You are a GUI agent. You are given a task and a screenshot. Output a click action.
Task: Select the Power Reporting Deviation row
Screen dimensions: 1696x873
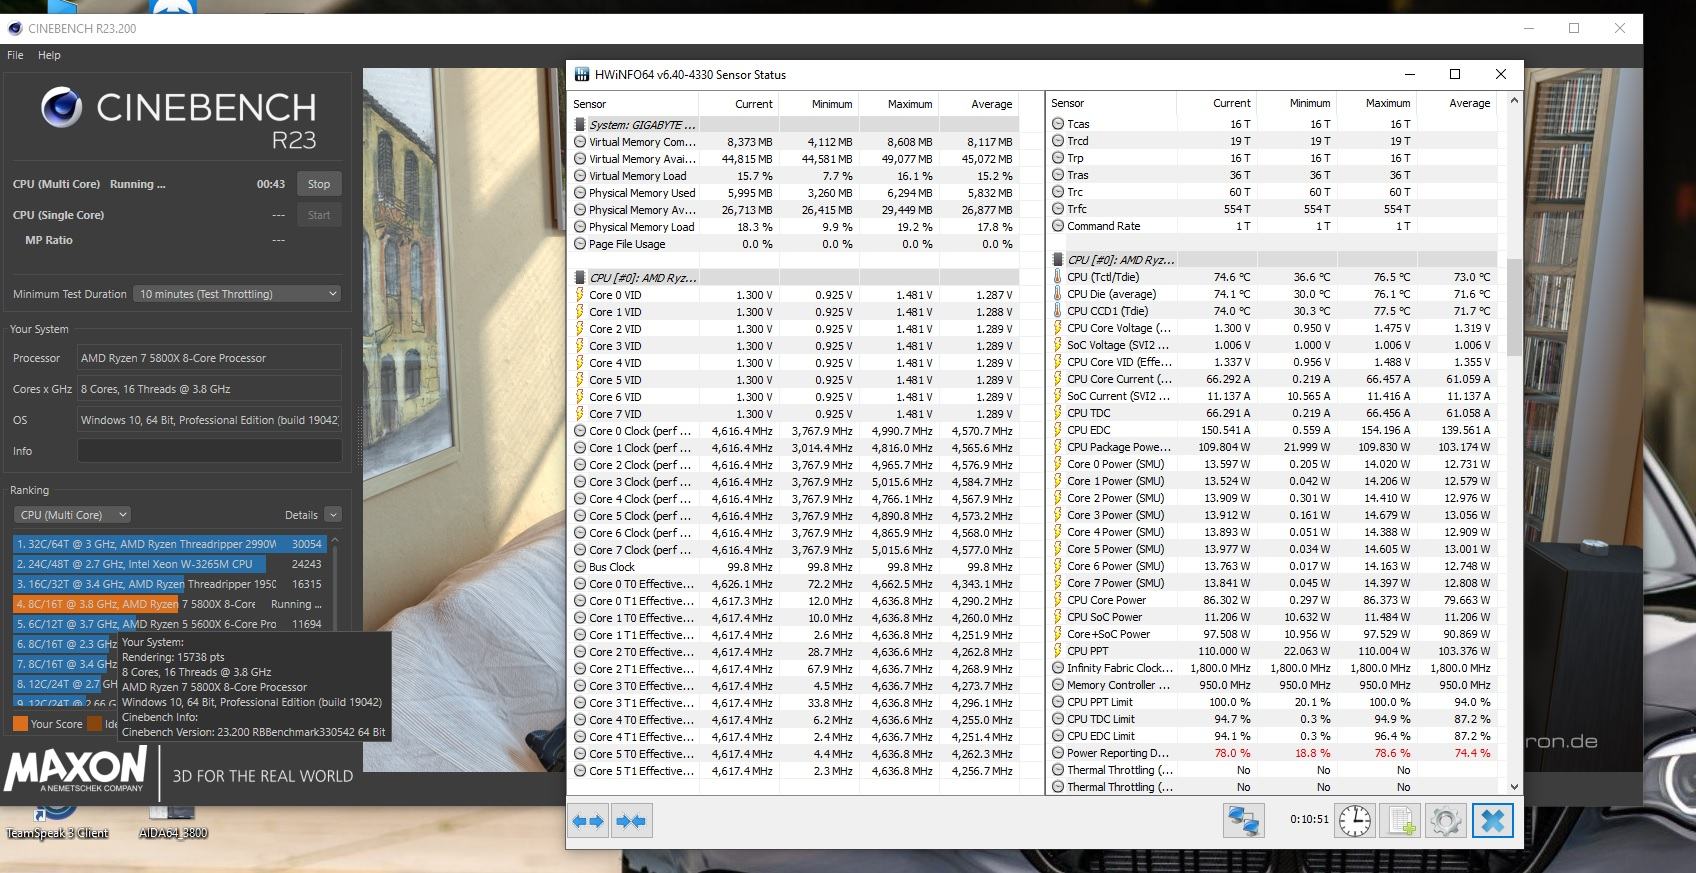1273,753
